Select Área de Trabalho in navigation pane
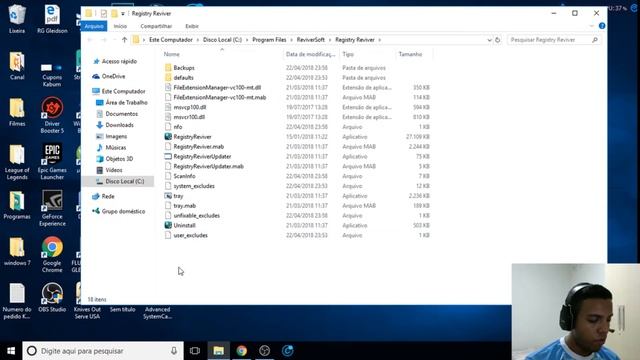The width and height of the screenshot is (640, 360). pos(126,102)
